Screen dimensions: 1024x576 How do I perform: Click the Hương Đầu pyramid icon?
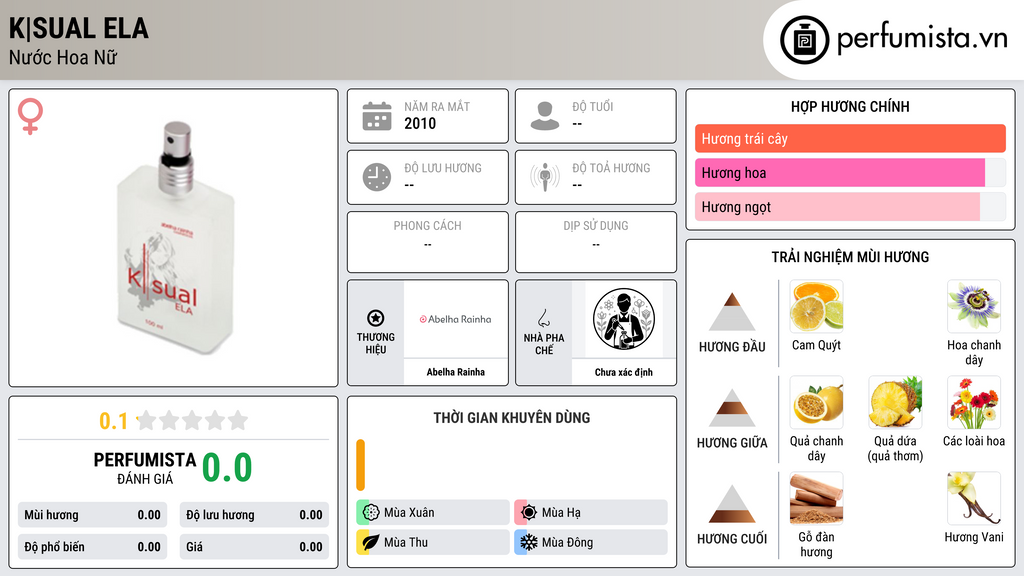[x=732, y=312]
